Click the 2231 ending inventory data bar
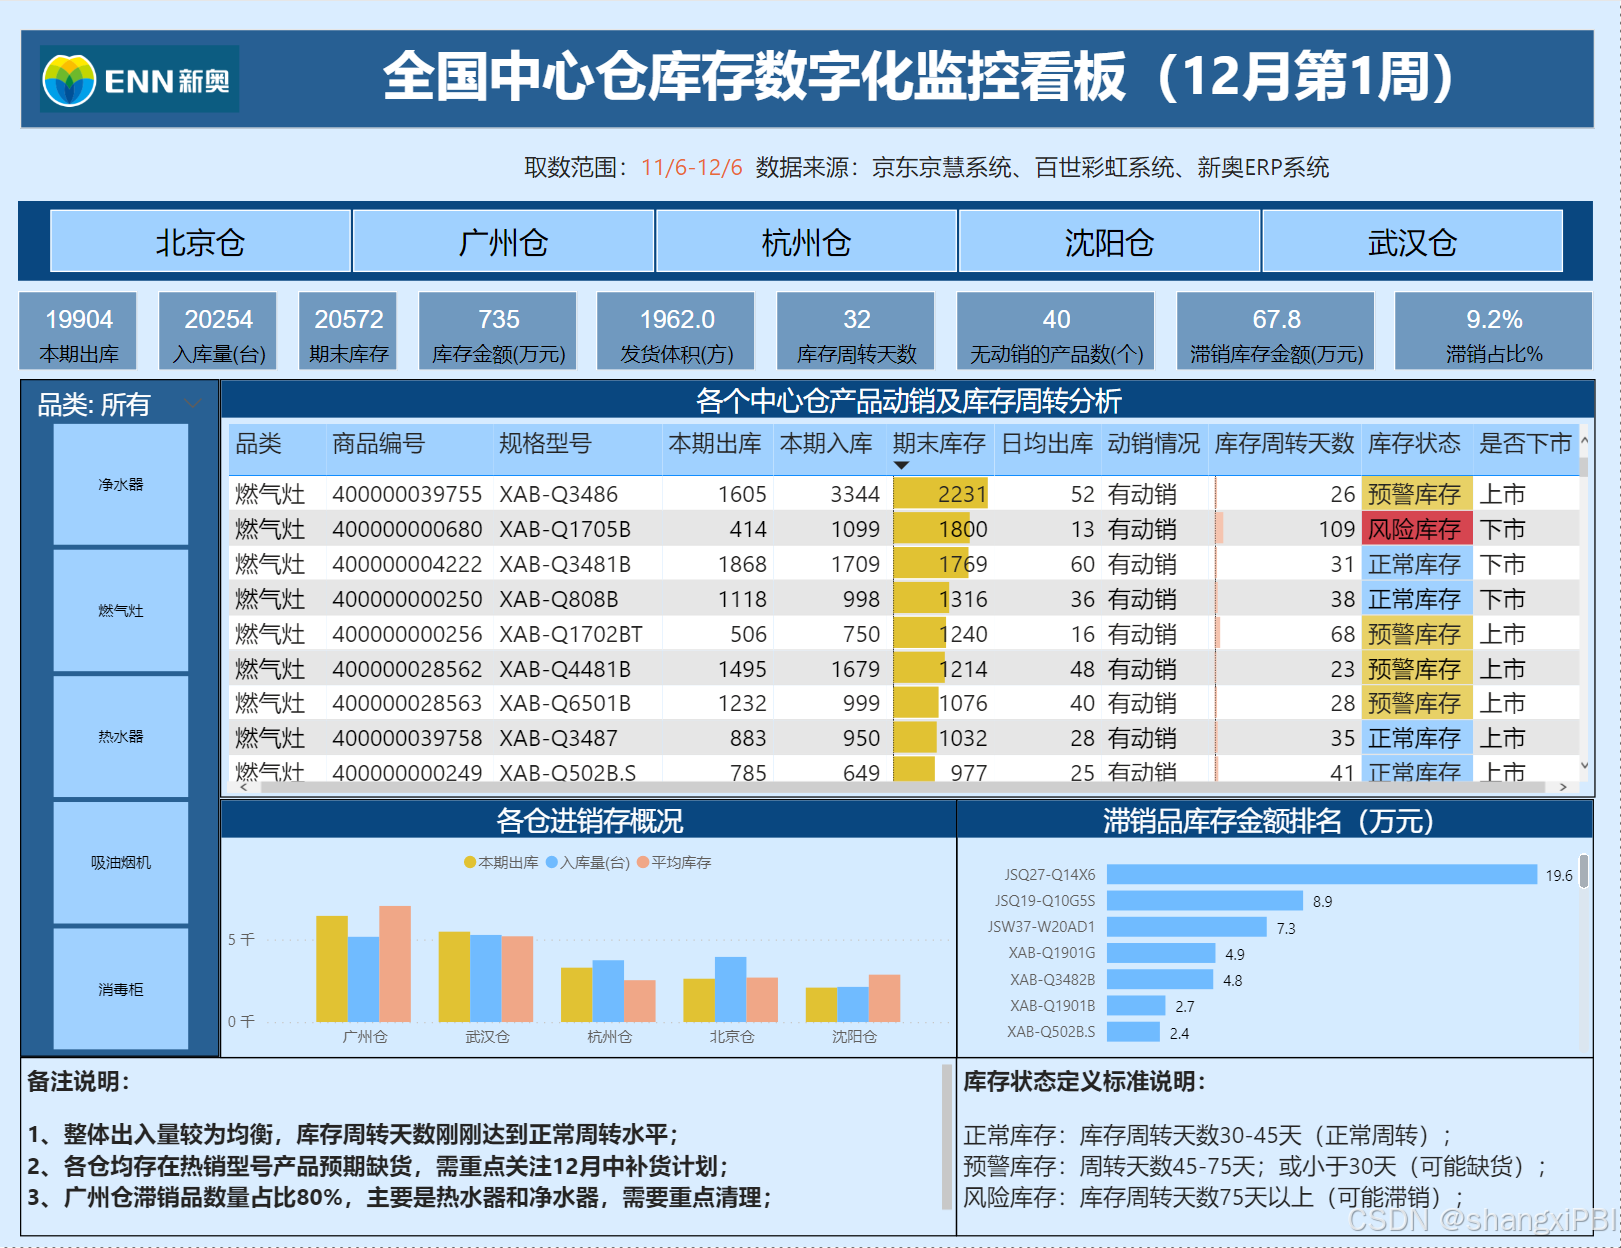The width and height of the screenshot is (1621, 1248). (x=940, y=494)
